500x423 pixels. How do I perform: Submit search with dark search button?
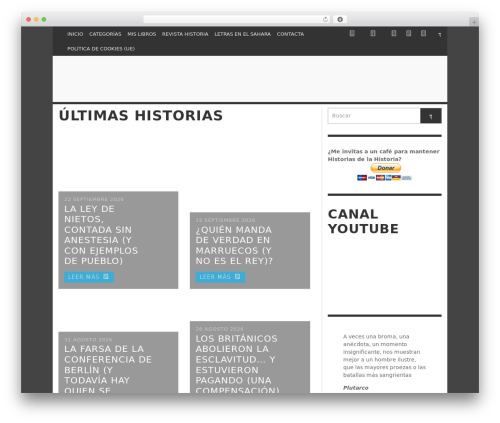click(x=431, y=116)
